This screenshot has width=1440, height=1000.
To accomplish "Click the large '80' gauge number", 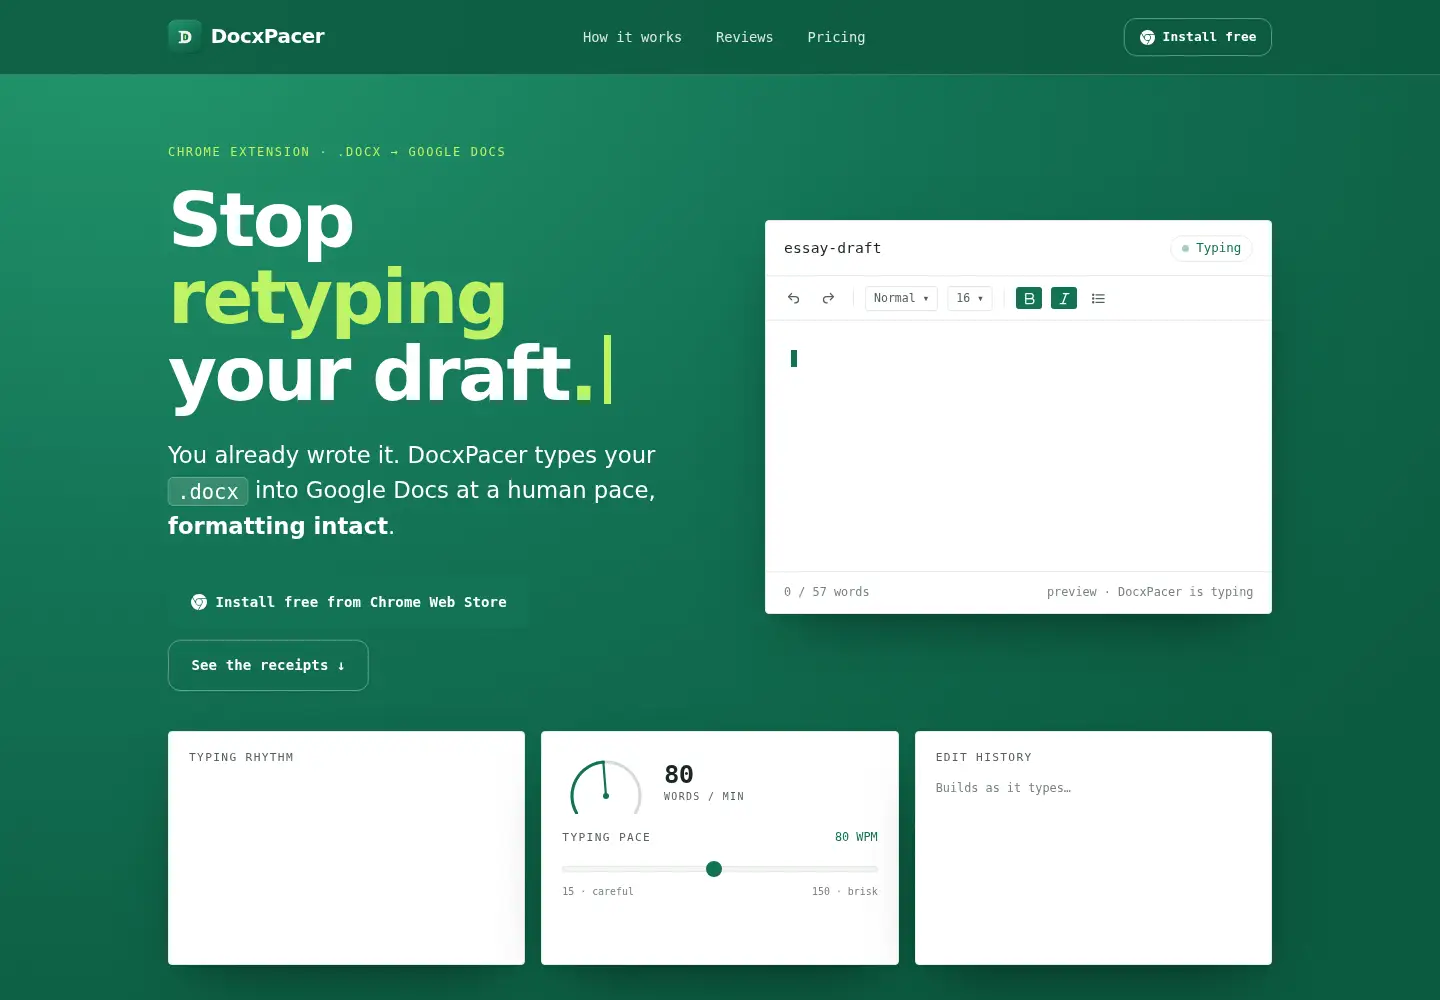I will point(679,774).
